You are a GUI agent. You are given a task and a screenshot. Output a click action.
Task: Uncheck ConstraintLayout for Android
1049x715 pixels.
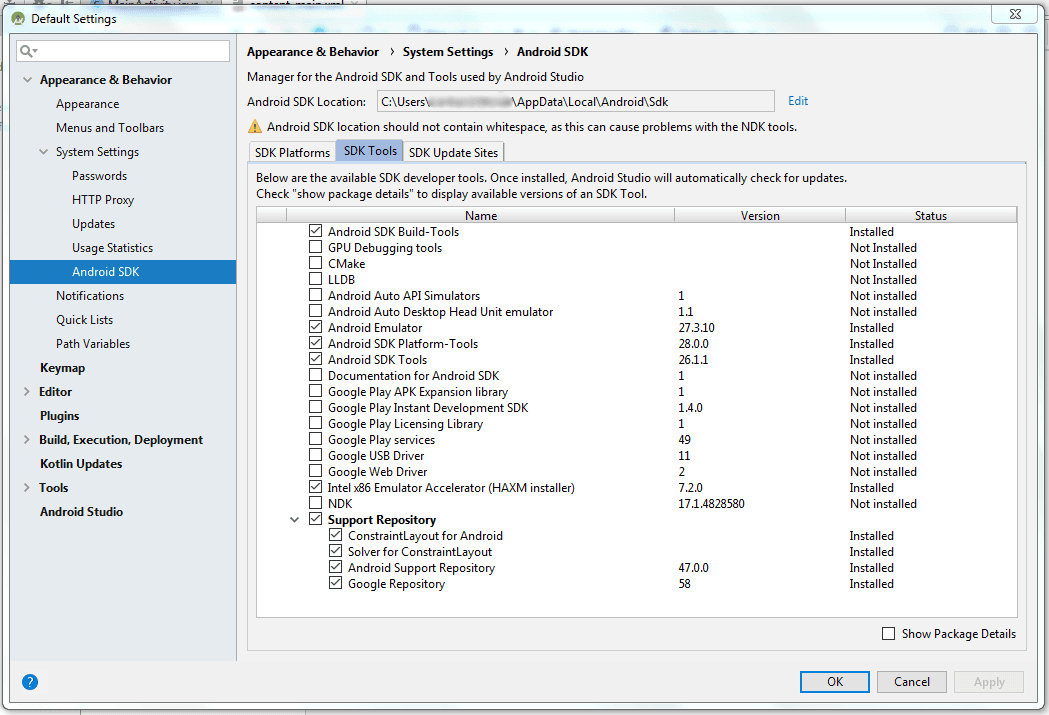(336, 535)
